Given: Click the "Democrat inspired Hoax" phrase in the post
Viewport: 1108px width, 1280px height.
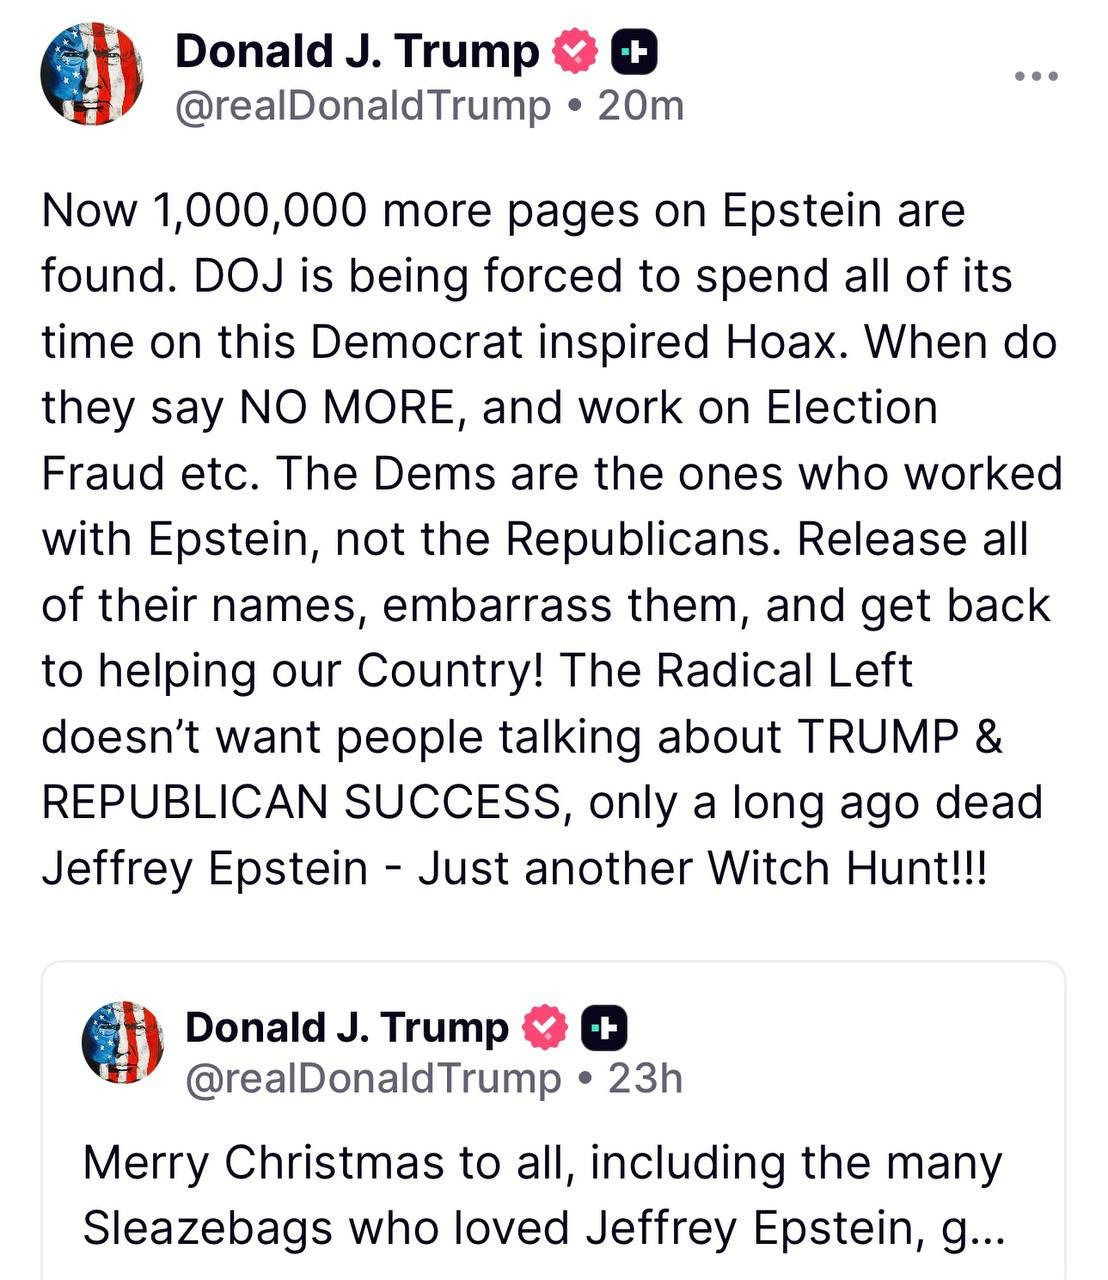Looking at the screenshot, I should pyautogui.click(x=574, y=342).
